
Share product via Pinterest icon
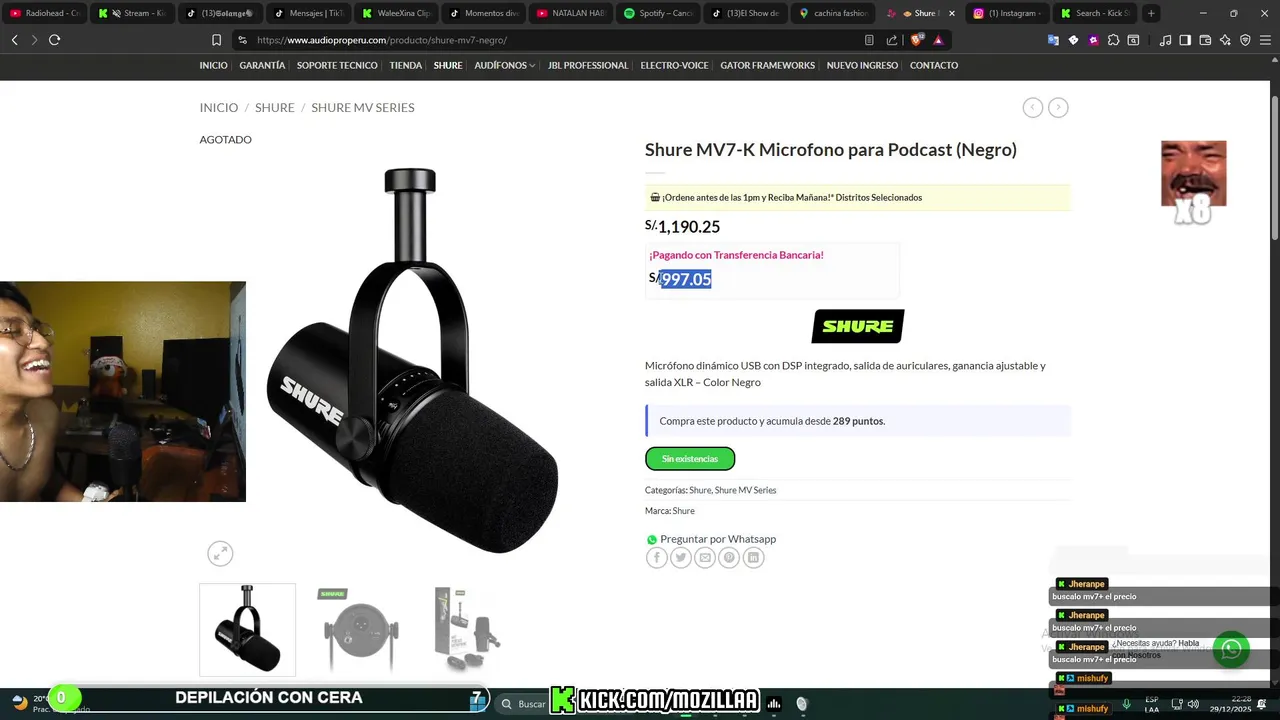coord(729,558)
